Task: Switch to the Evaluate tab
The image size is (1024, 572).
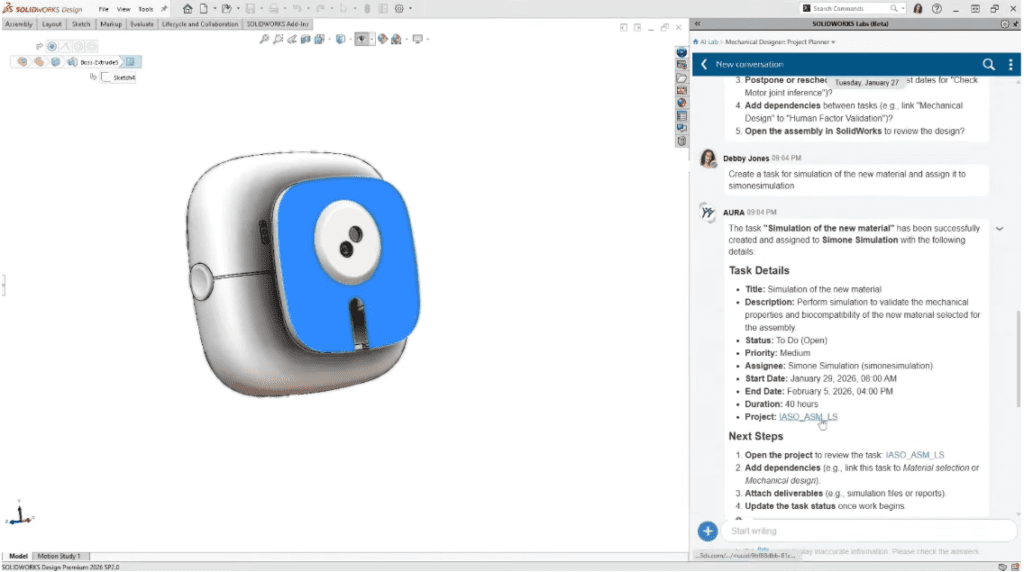Action: 142,24
